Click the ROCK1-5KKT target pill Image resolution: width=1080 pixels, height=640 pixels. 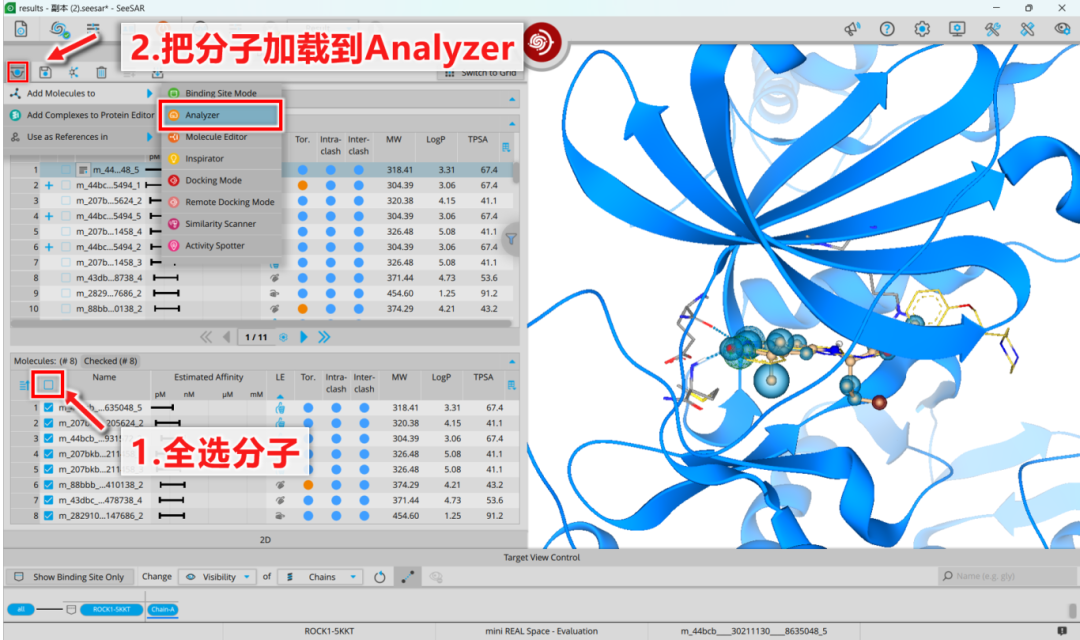(x=112, y=610)
